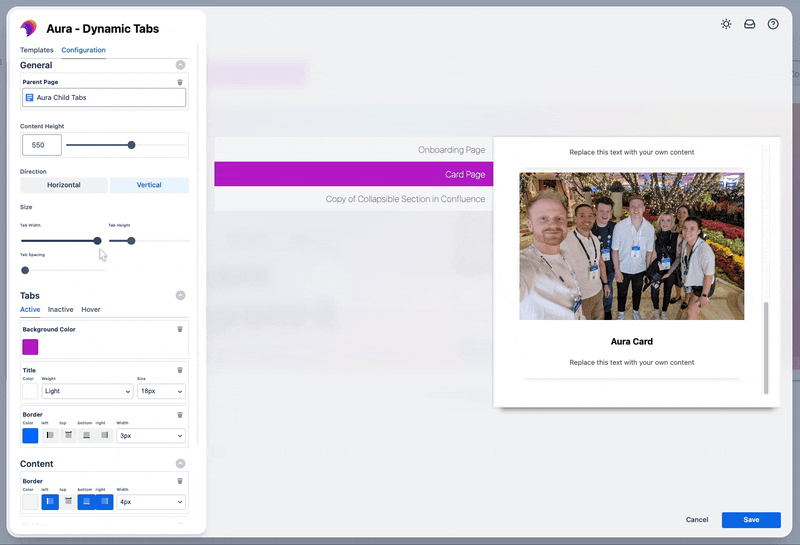This screenshot has width=800, height=545.
Task: Open the Title Weight dropdown
Action: [87, 391]
